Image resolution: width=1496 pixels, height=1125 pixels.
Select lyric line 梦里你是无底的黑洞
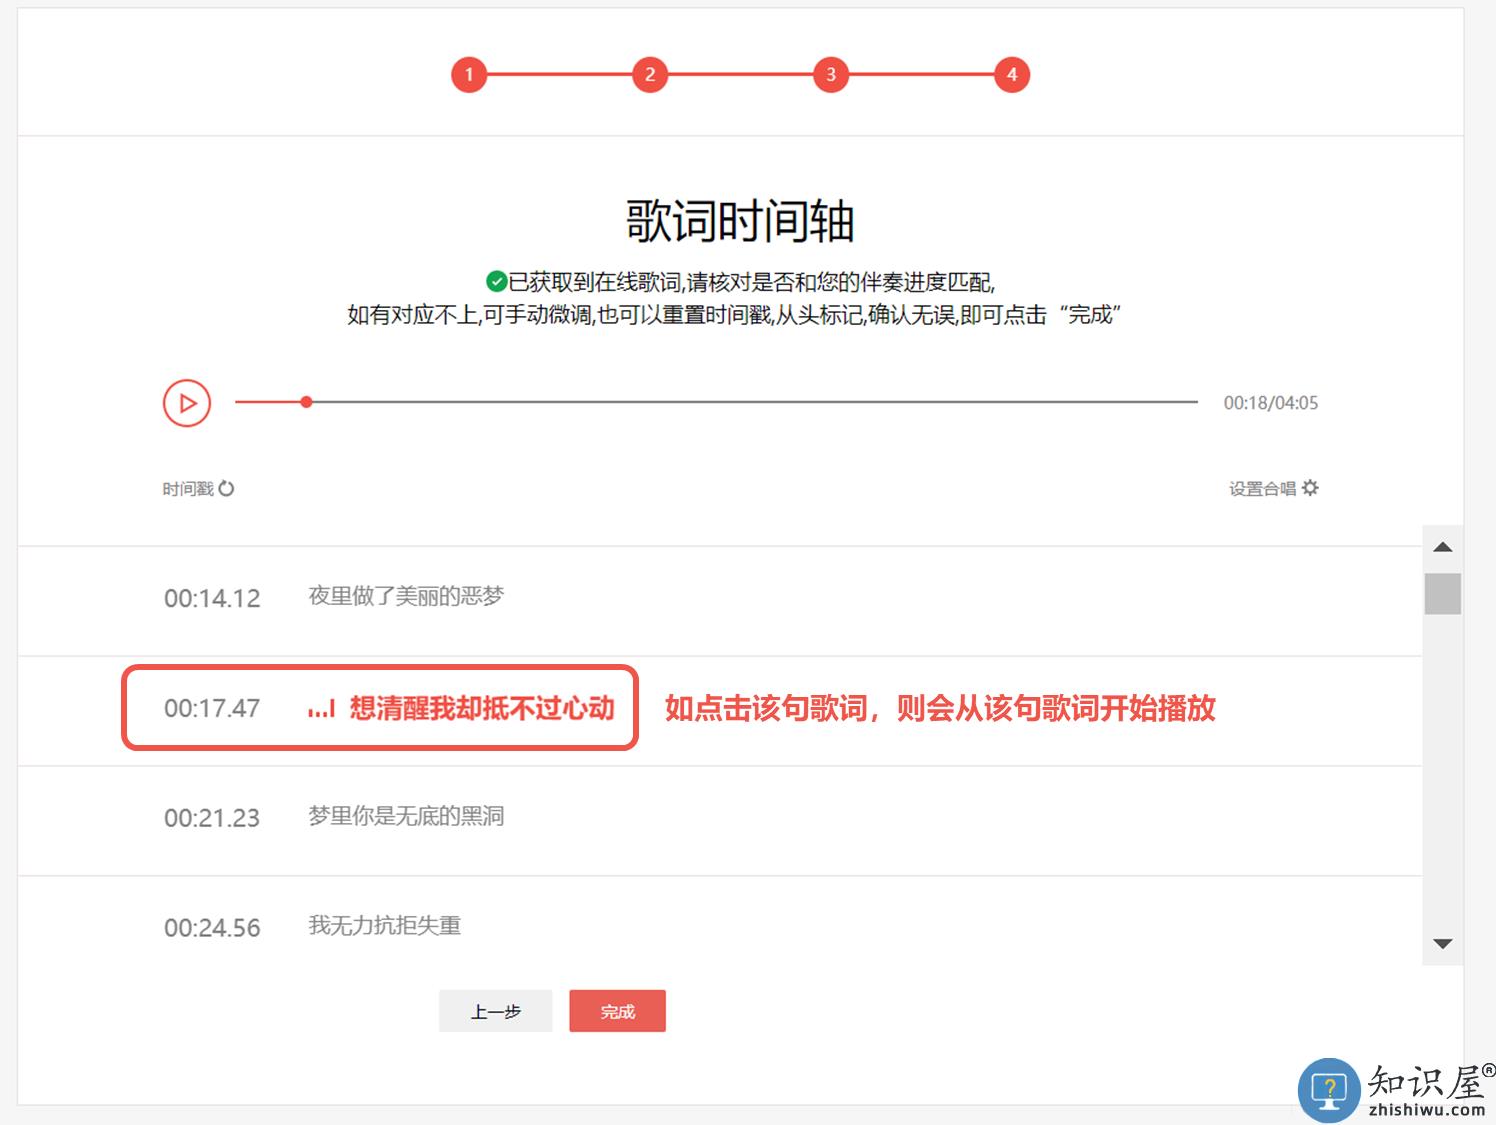(406, 816)
